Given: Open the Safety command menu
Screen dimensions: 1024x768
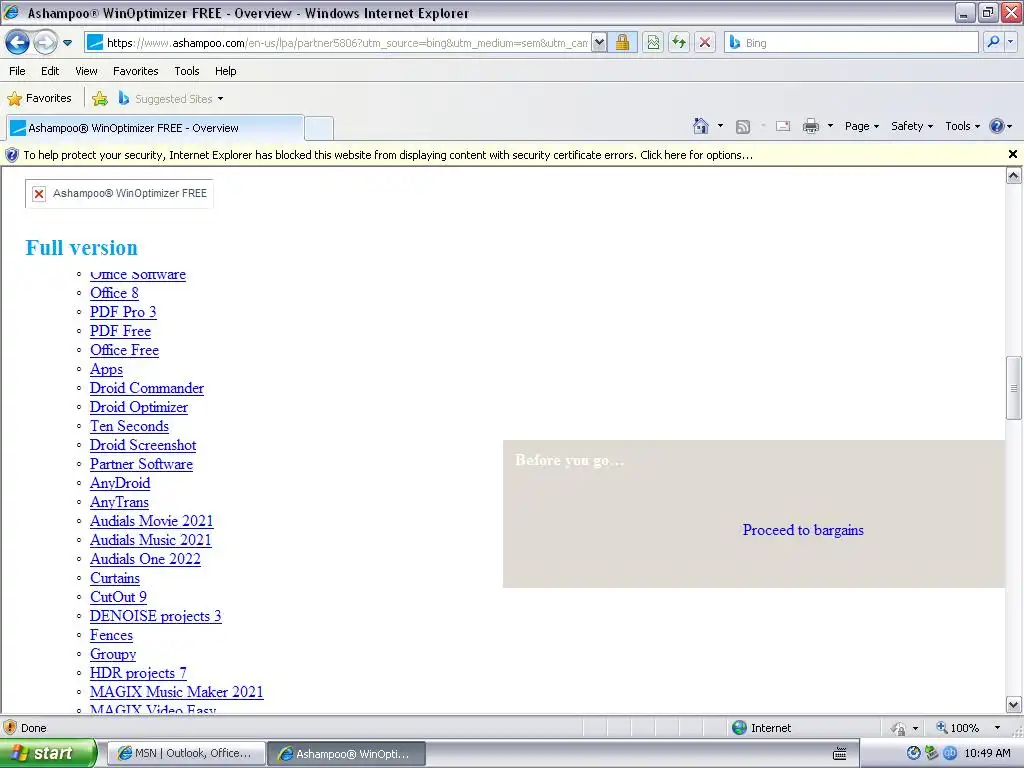Looking at the screenshot, I should point(912,126).
